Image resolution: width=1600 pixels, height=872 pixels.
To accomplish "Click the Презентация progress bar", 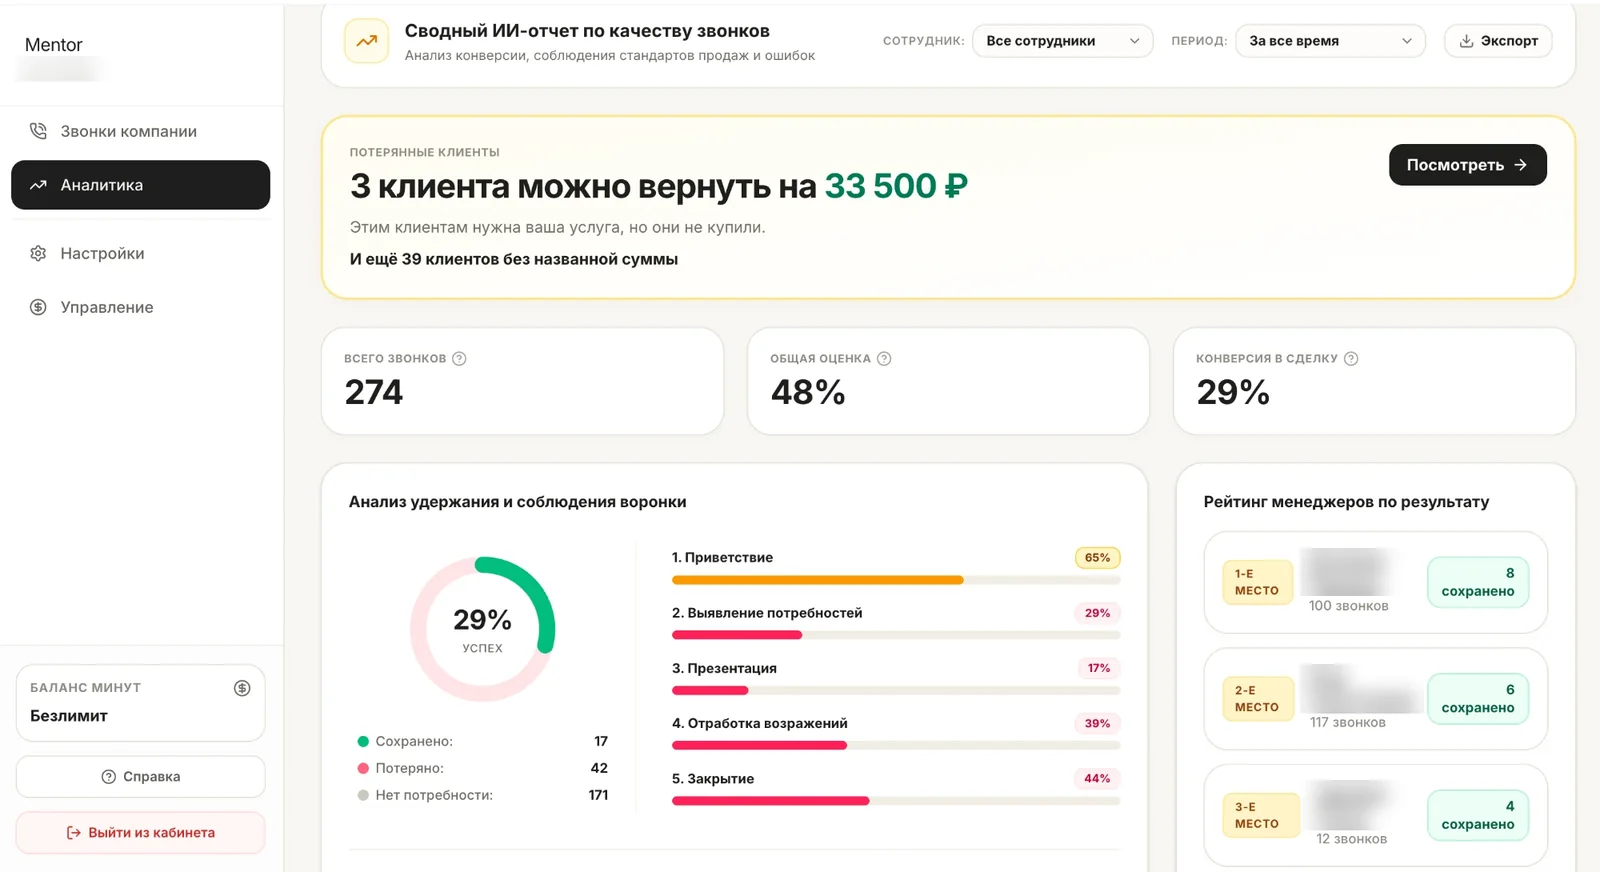I will [896, 690].
